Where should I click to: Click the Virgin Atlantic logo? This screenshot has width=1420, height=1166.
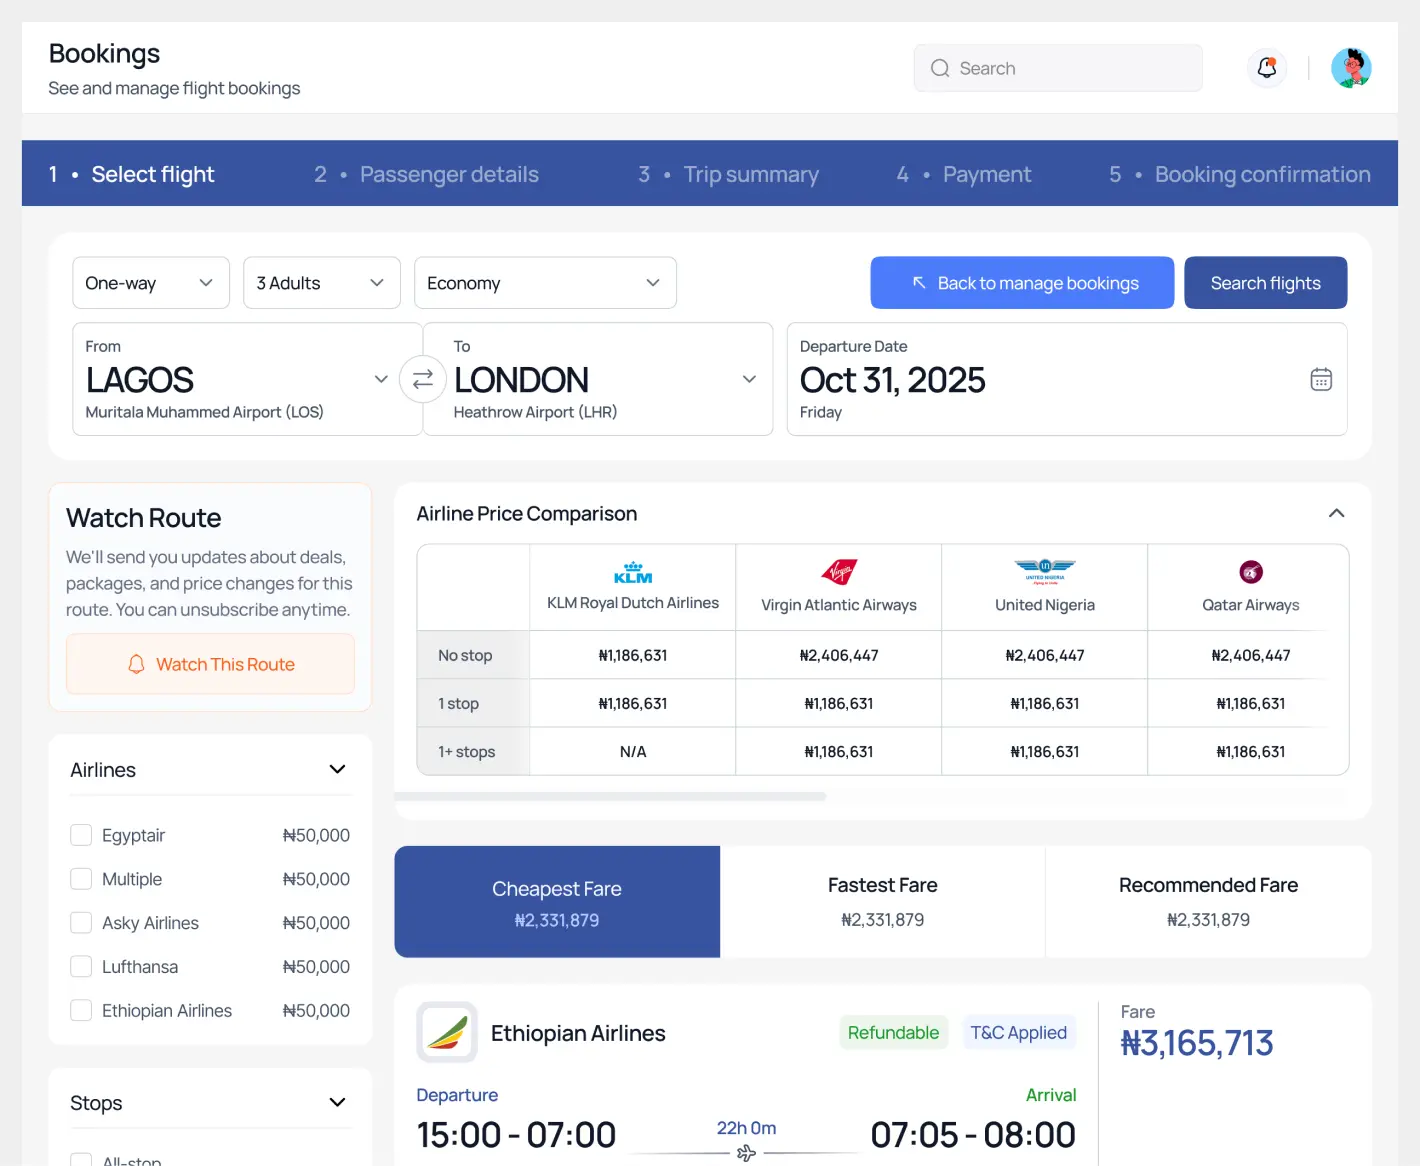tap(839, 572)
